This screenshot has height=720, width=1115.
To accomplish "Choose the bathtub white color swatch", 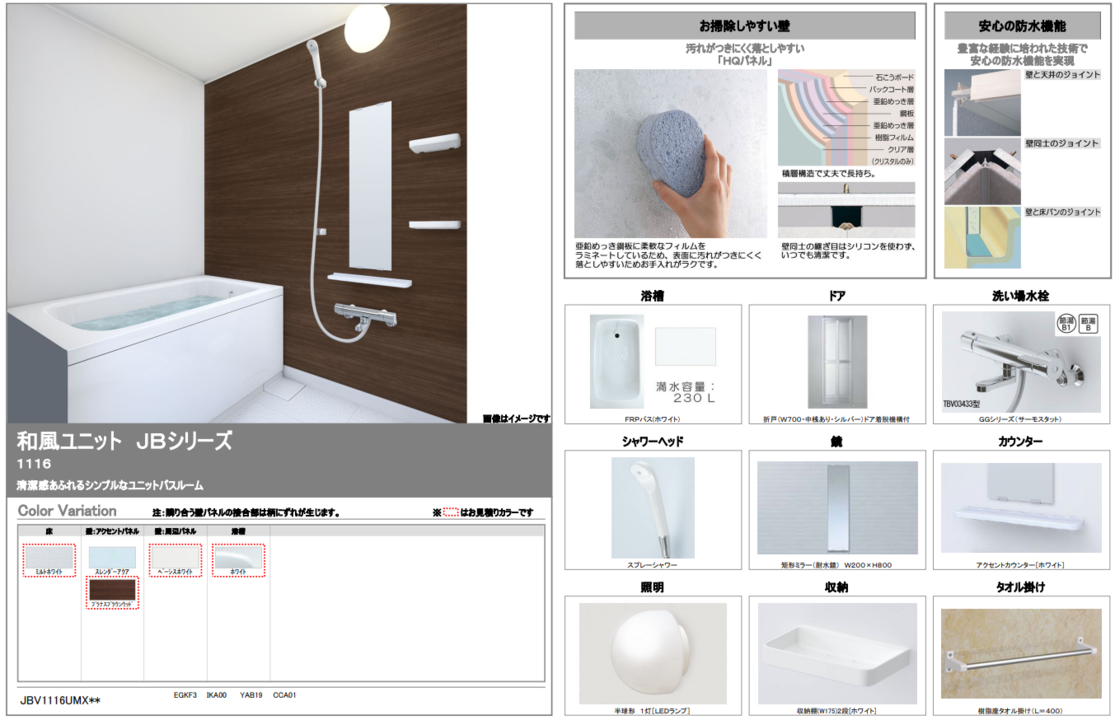I will pos(238,556).
